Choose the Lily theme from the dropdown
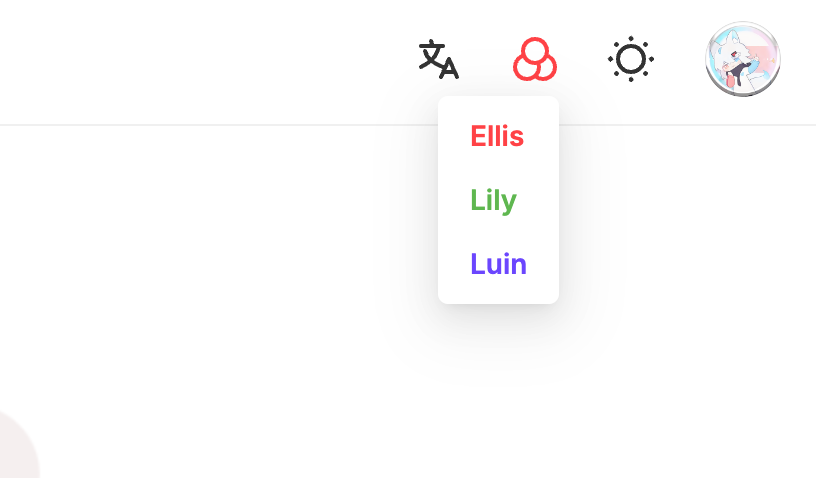 [493, 200]
